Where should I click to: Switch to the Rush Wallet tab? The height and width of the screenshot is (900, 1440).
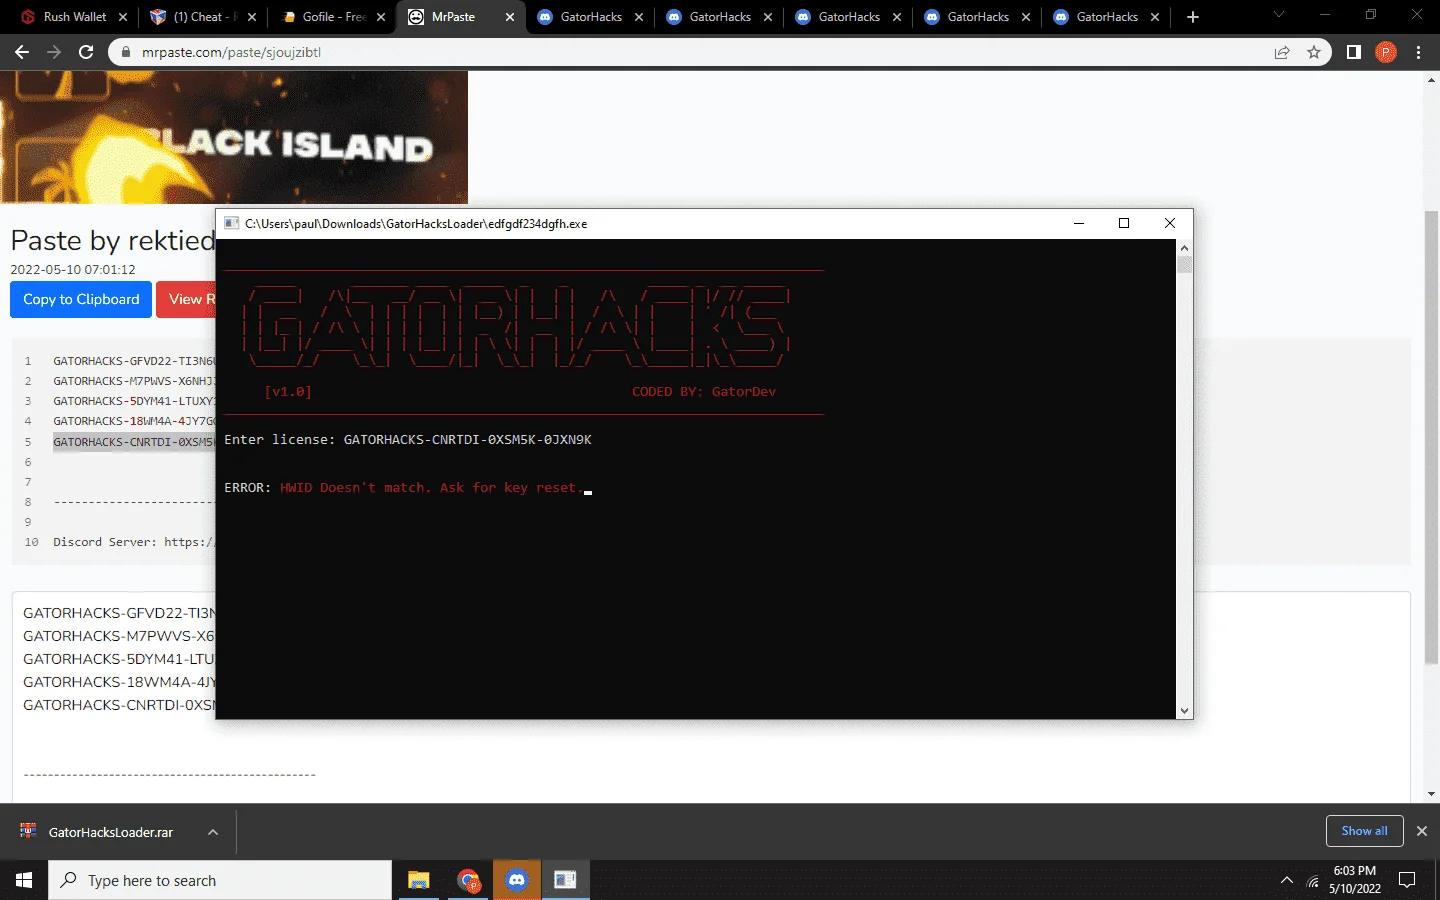click(x=73, y=17)
